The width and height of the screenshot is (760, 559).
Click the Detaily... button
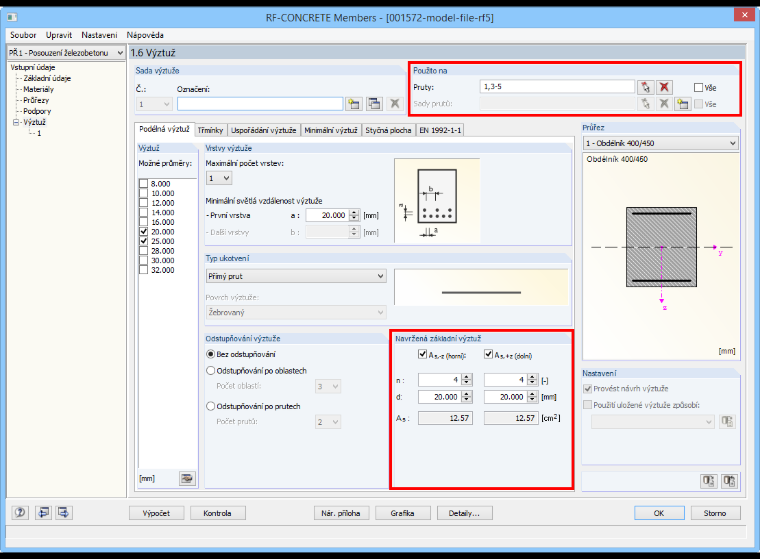click(x=465, y=513)
